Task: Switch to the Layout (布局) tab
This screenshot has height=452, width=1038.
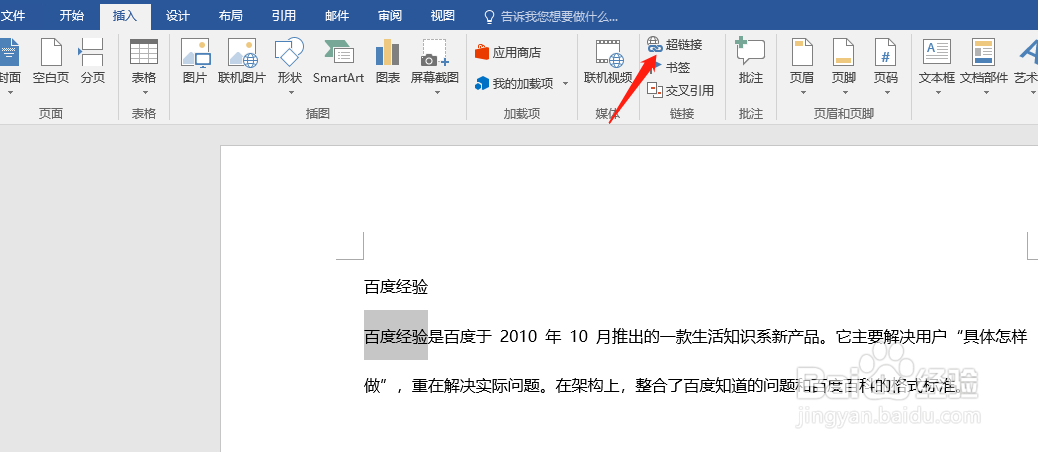Action: pyautogui.click(x=230, y=16)
